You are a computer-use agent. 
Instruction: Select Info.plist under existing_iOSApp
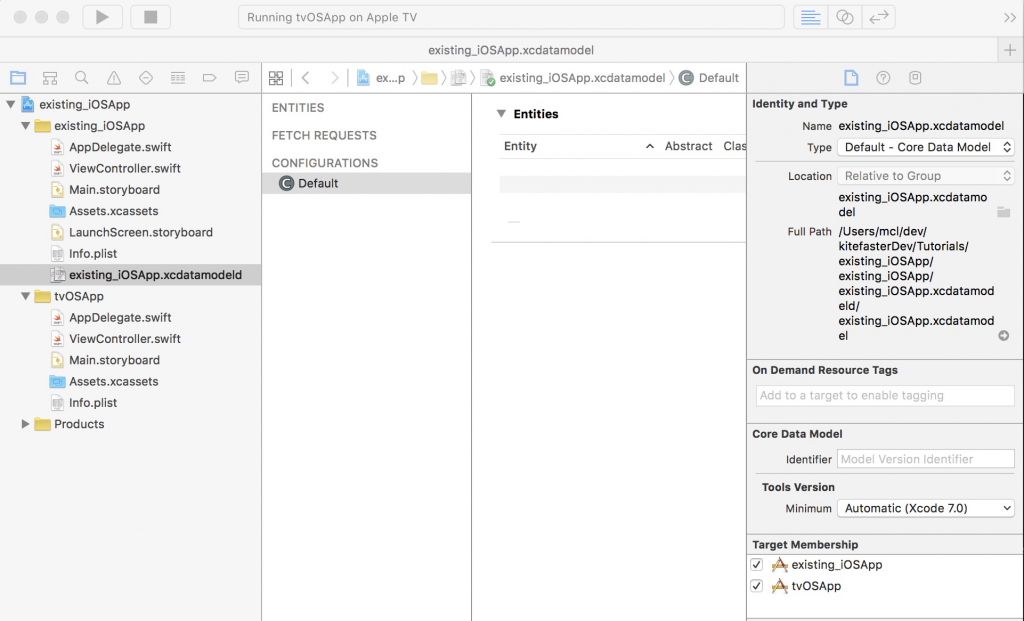pos(93,253)
